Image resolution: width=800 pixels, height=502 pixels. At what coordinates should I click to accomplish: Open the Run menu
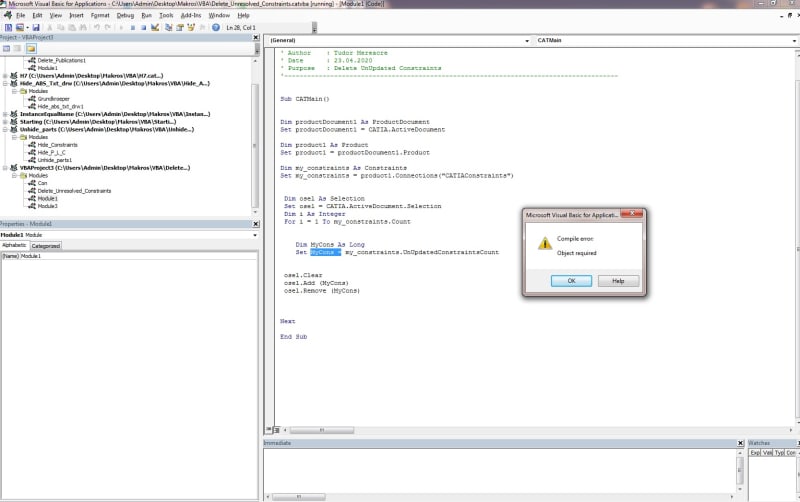(146, 15)
